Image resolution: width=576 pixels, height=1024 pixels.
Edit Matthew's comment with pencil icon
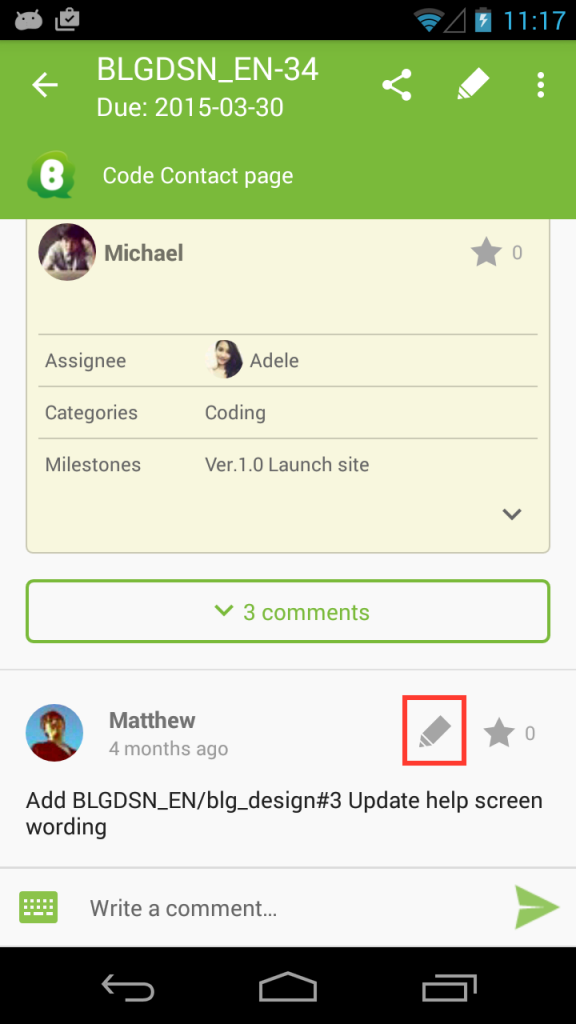click(x=434, y=731)
